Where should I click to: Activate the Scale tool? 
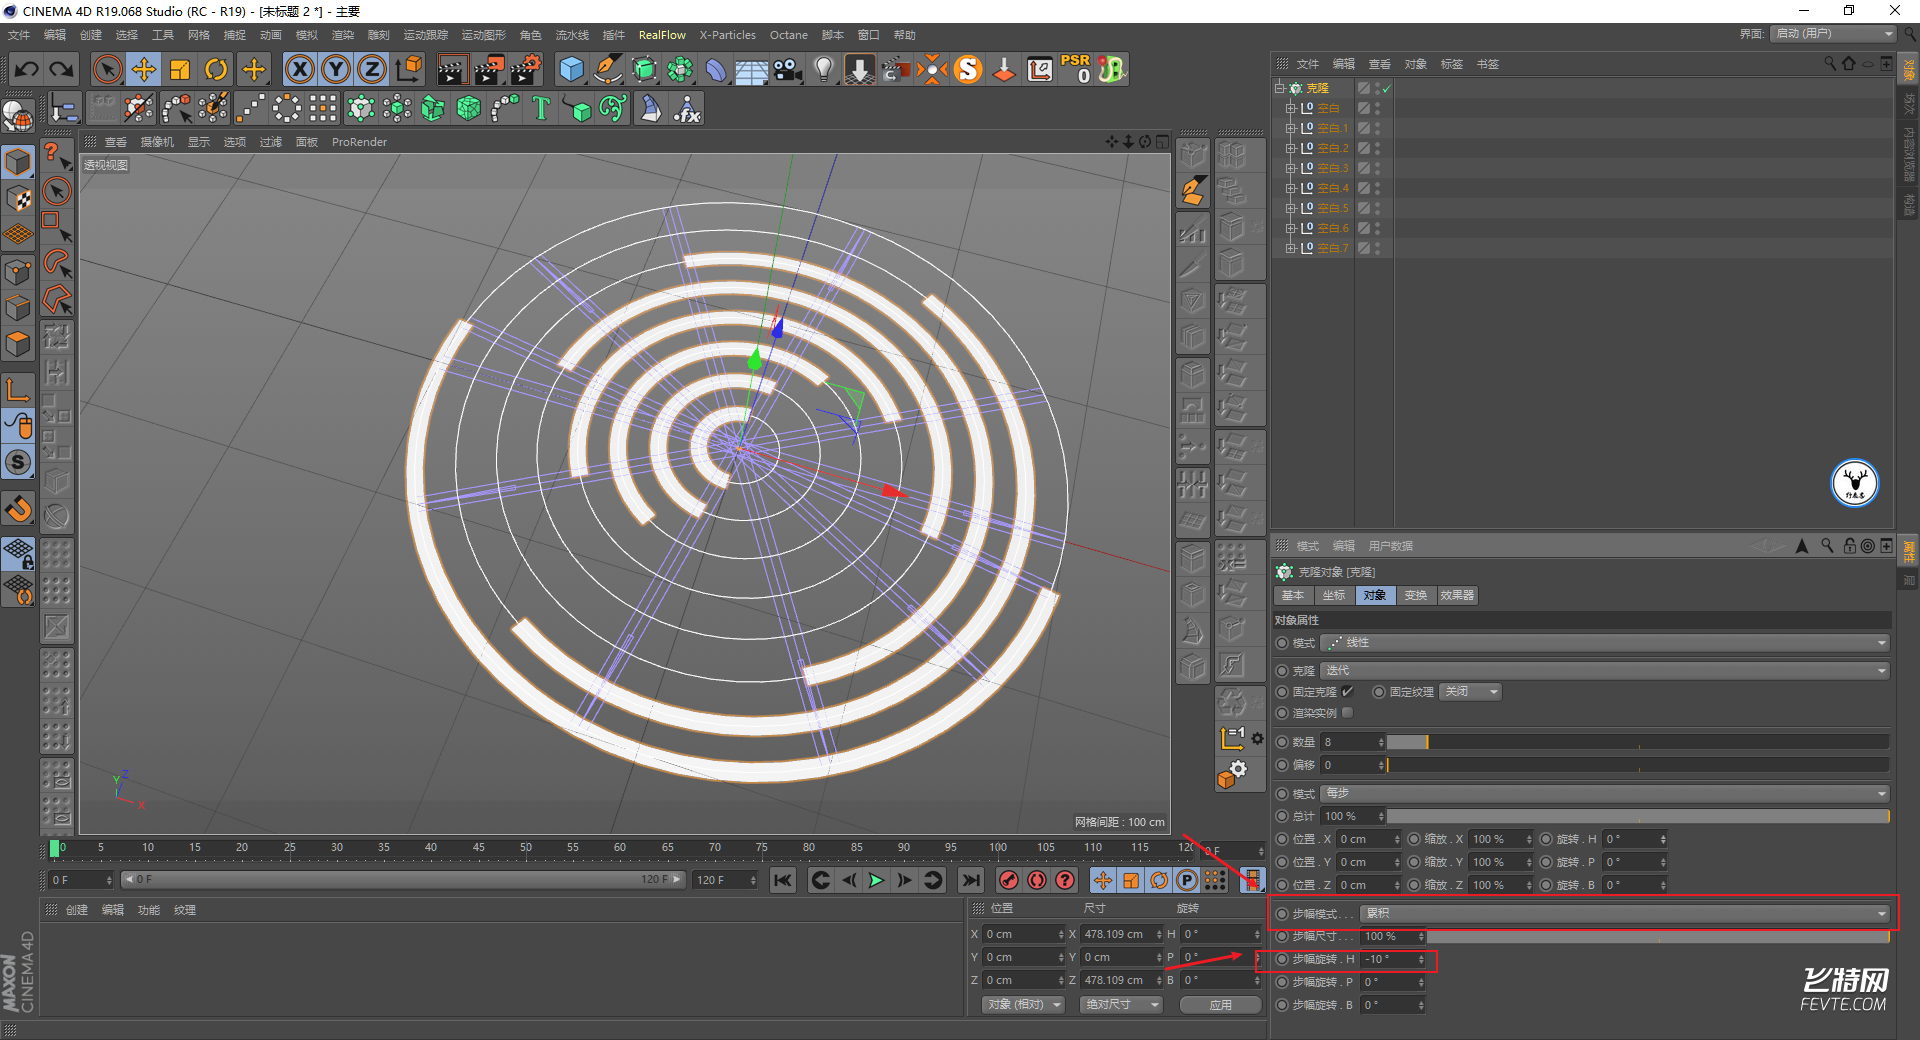180,69
